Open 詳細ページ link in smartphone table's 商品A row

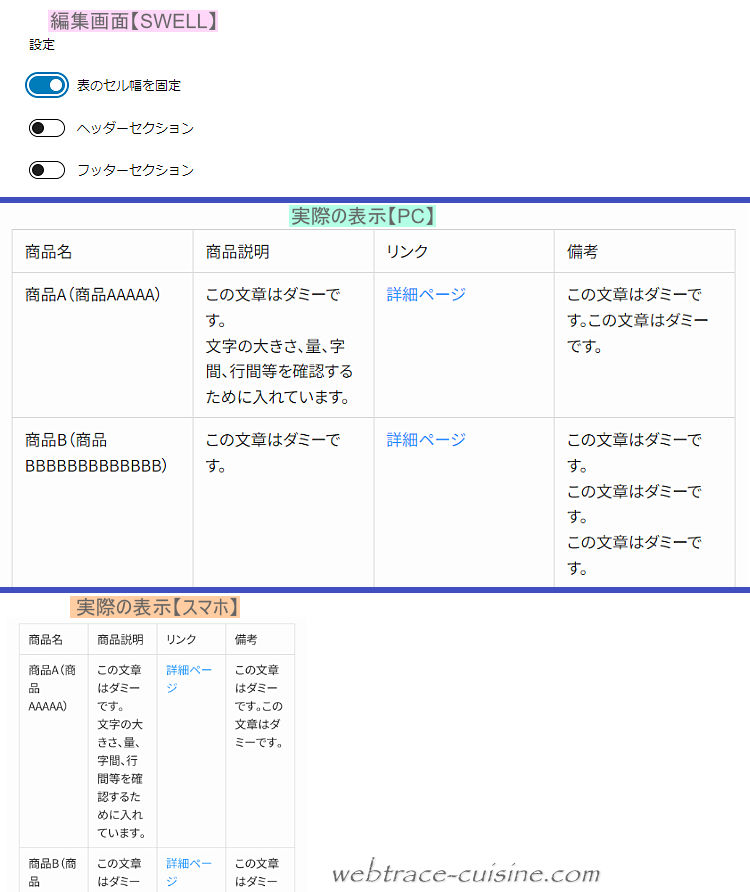point(188,679)
